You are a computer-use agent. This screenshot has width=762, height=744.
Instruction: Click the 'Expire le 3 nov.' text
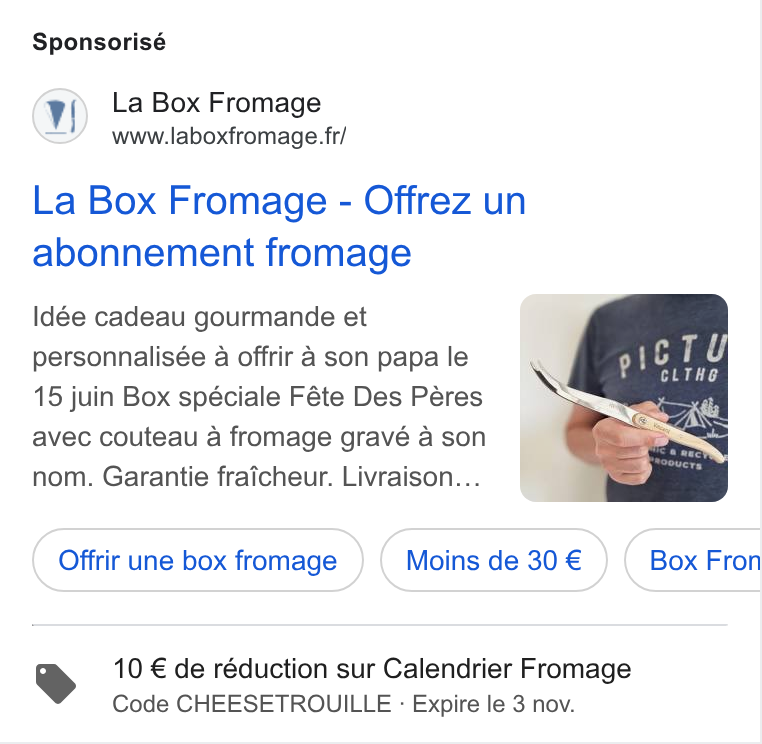(493, 704)
